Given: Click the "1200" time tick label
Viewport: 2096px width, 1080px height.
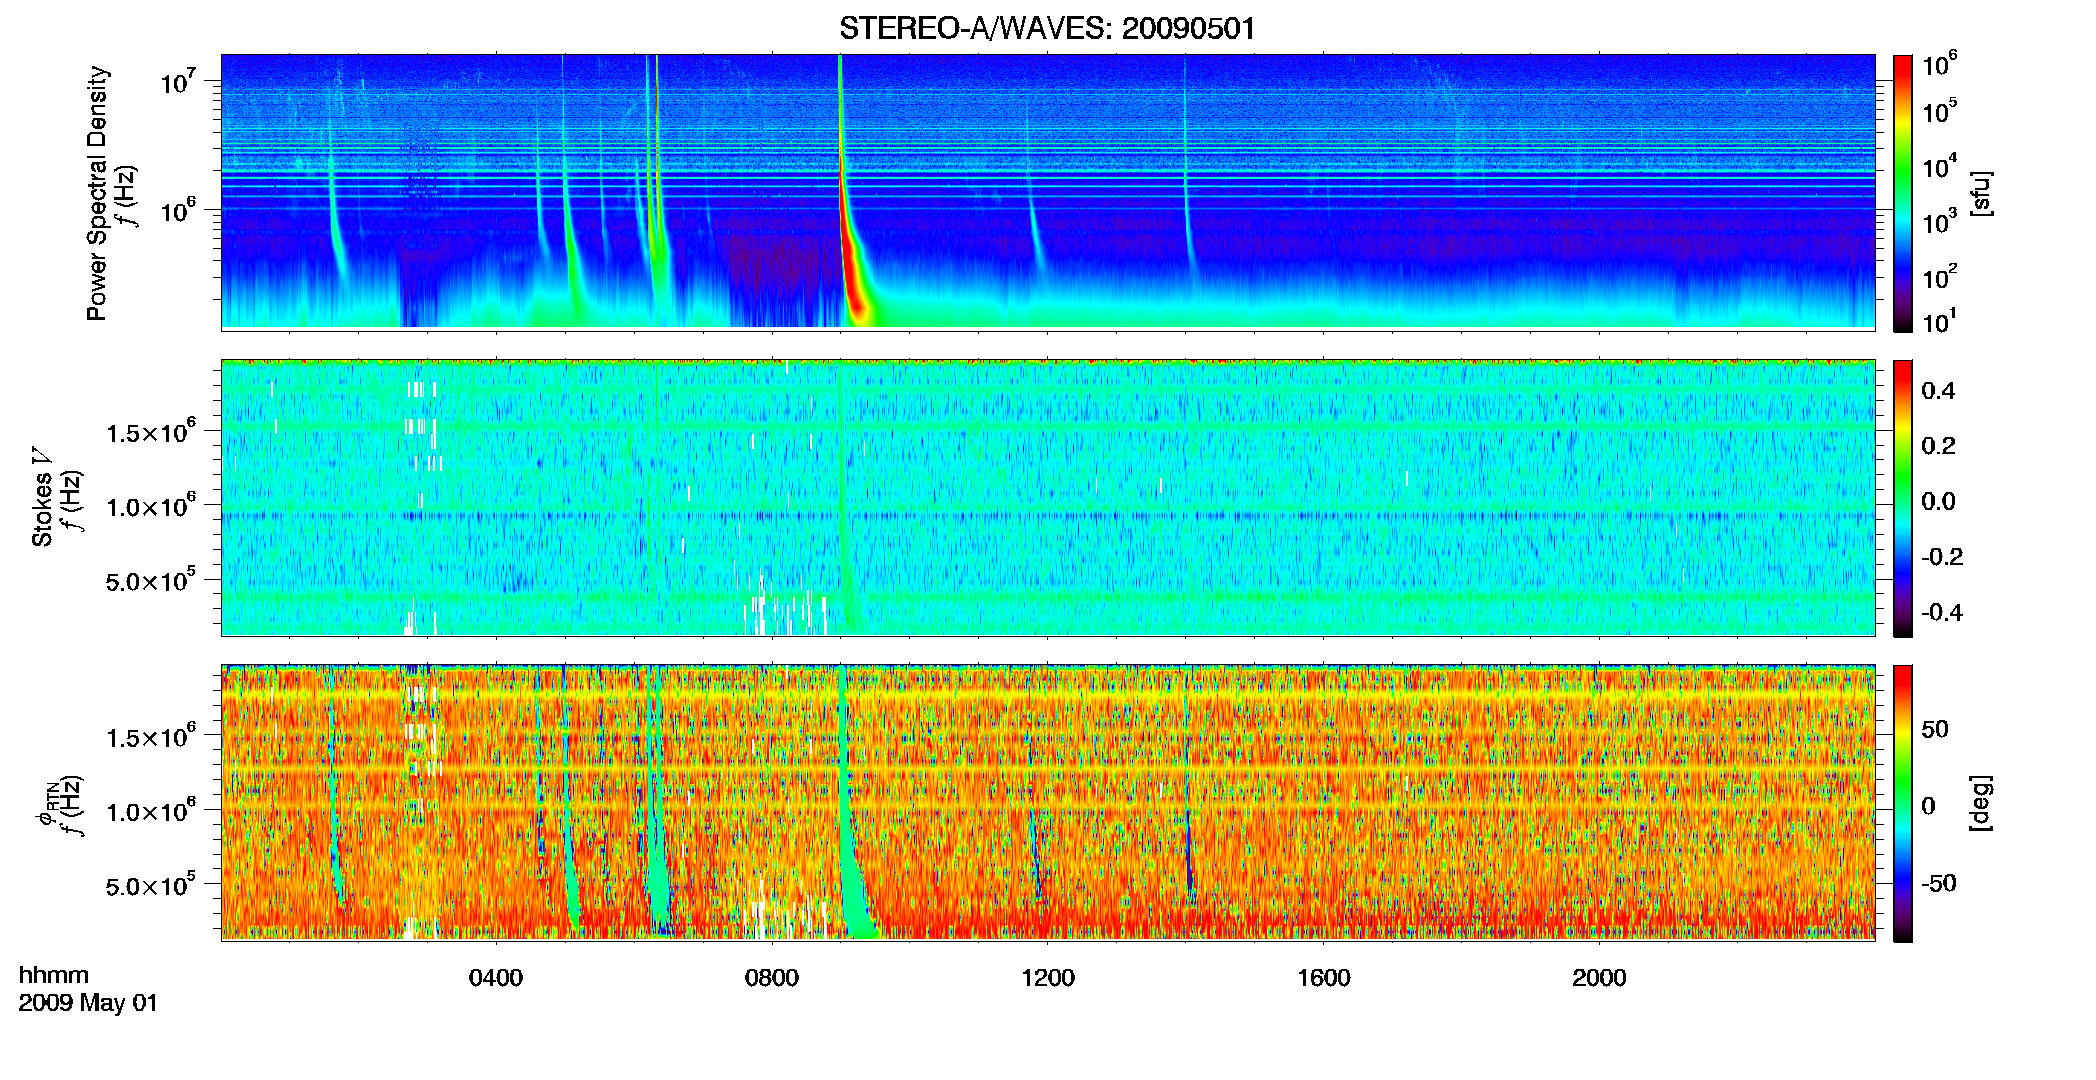Looking at the screenshot, I should (1048, 978).
